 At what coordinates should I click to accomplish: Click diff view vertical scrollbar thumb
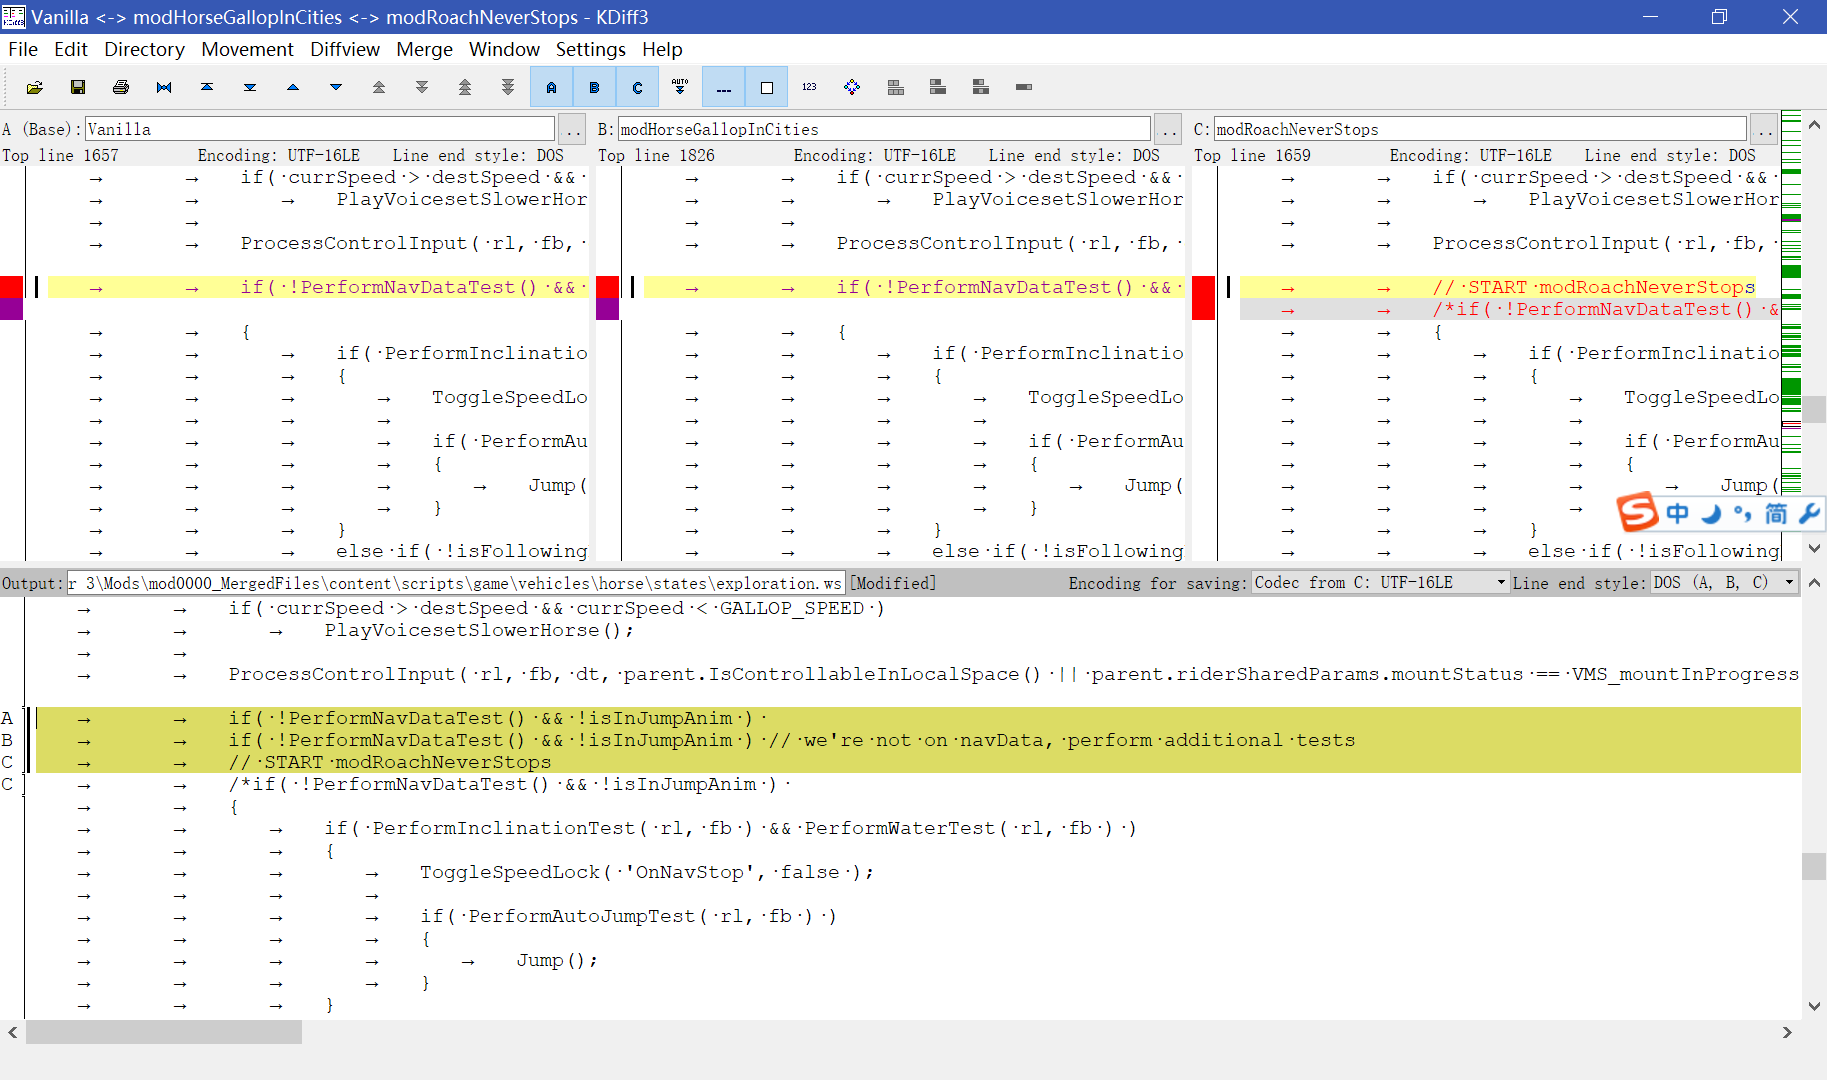tap(1815, 409)
